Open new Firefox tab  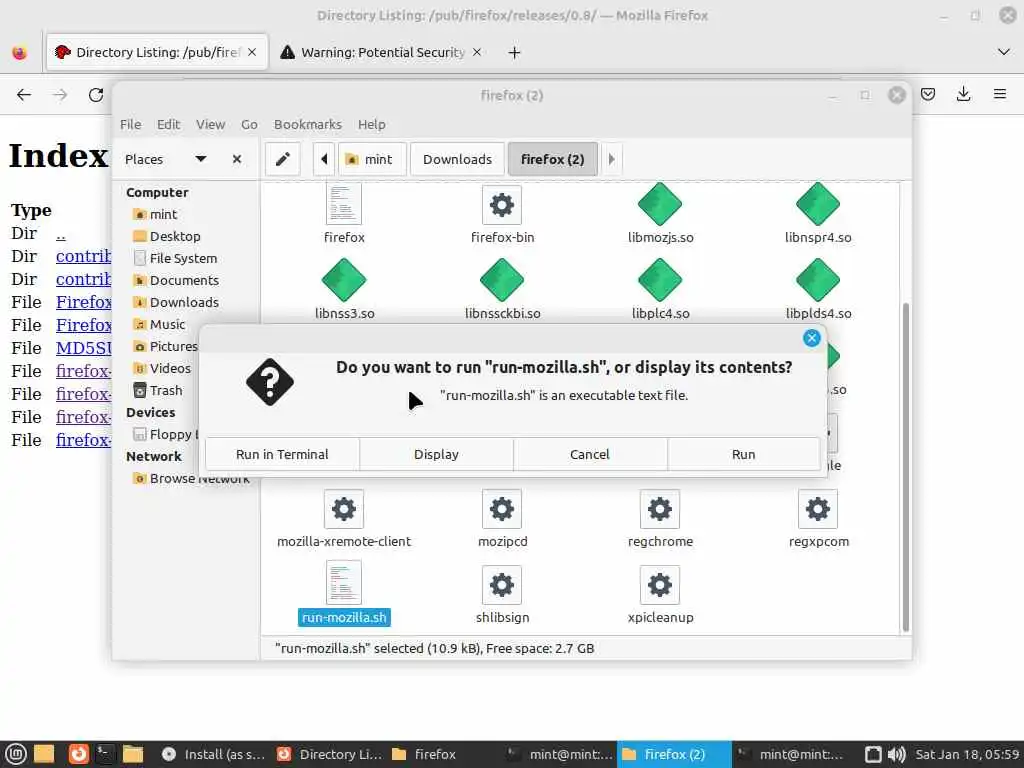tap(514, 52)
